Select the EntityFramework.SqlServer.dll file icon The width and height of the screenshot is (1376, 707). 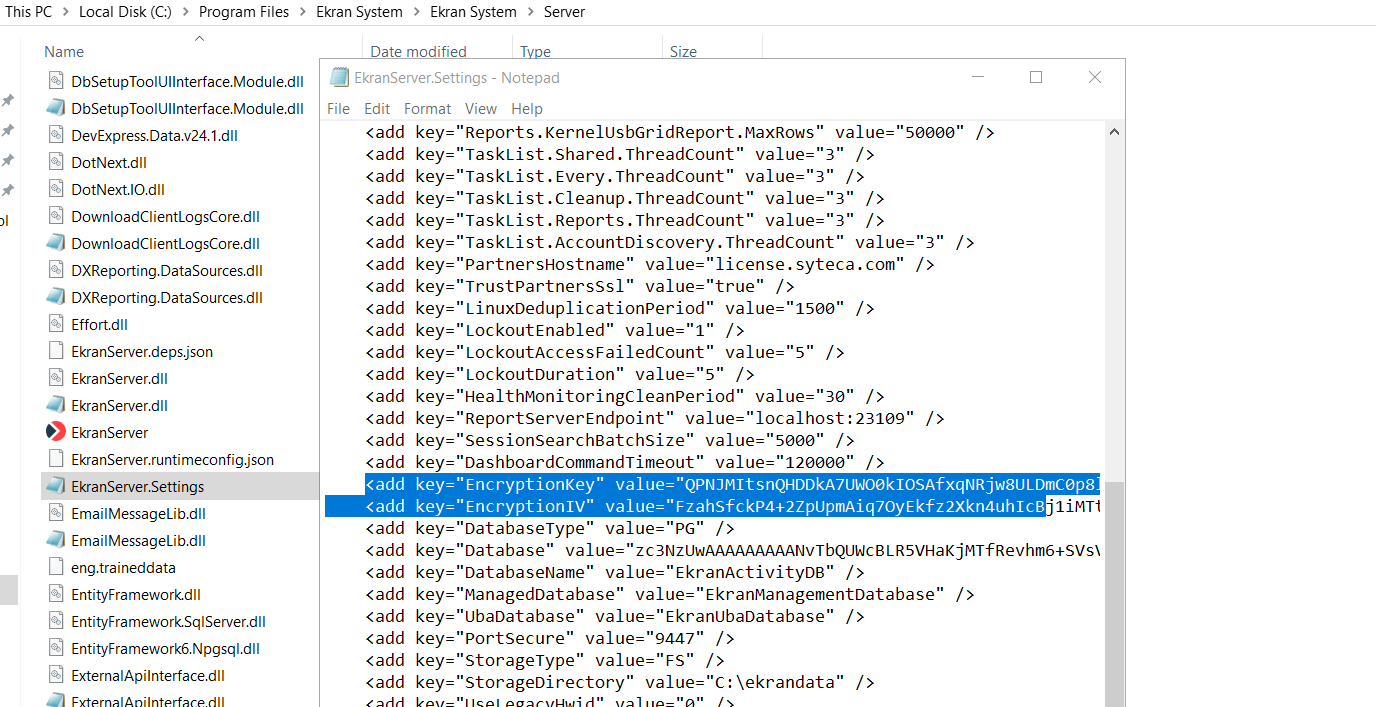pyautogui.click(x=55, y=621)
